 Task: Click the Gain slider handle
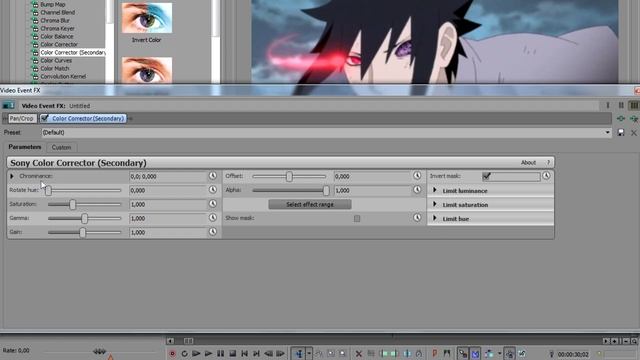coord(82,232)
